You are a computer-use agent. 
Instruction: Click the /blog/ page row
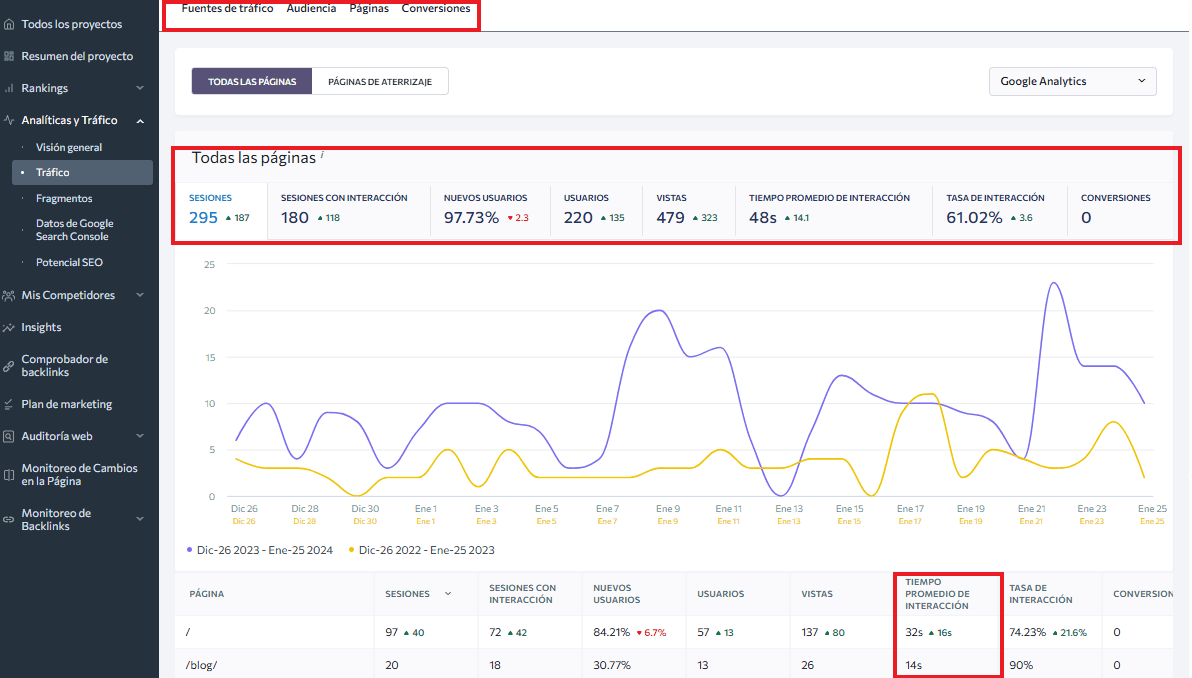click(674, 664)
